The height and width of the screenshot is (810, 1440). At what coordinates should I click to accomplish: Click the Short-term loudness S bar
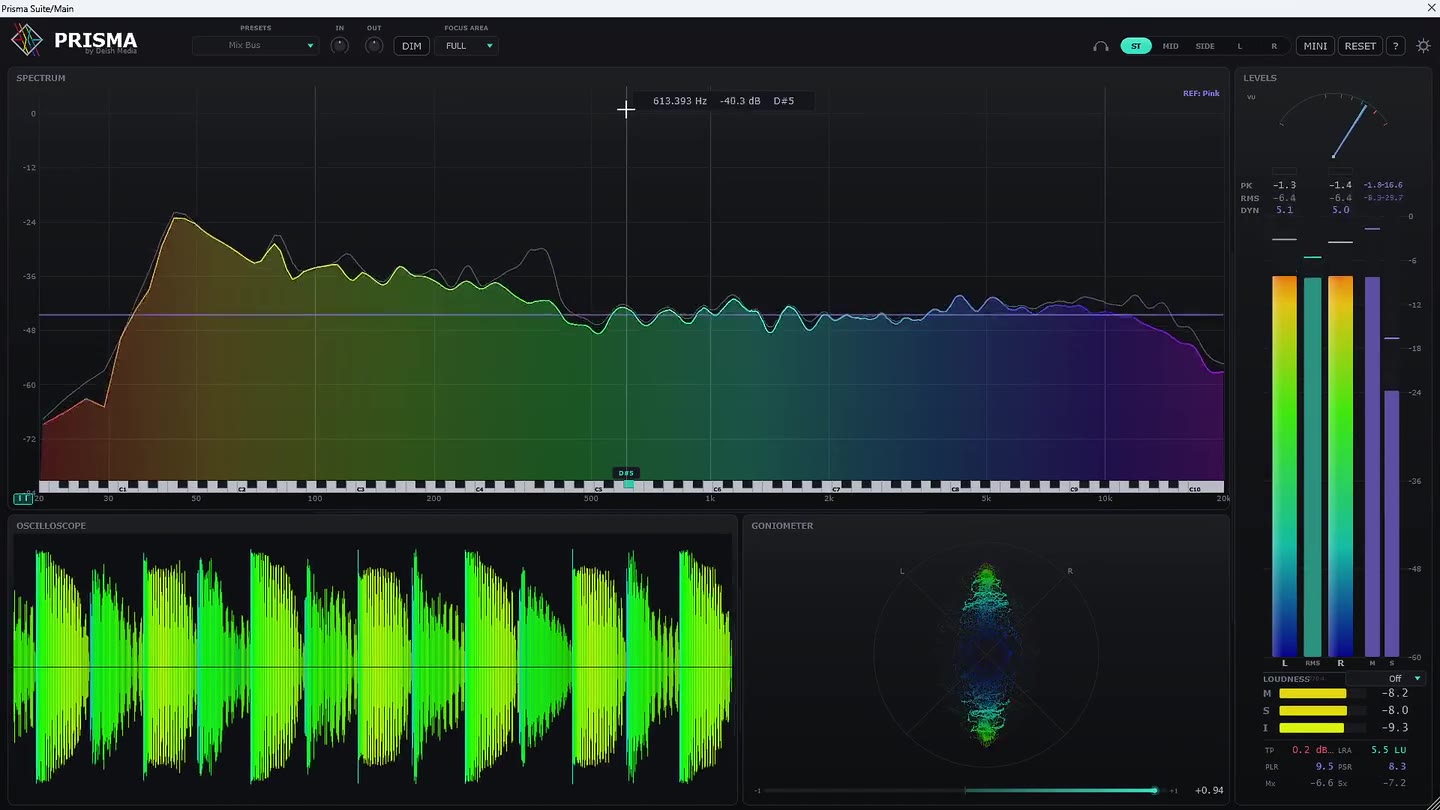(1321, 710)
